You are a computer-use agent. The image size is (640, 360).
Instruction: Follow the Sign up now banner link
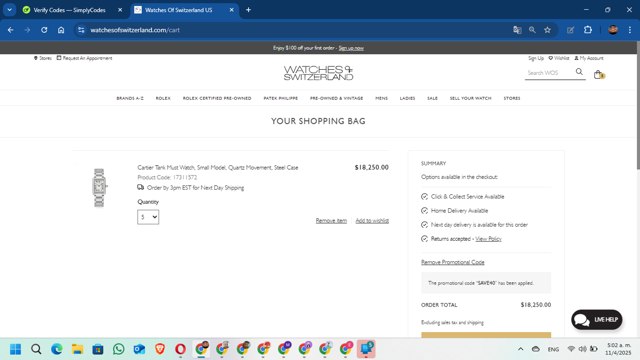(x=351, y=48)
